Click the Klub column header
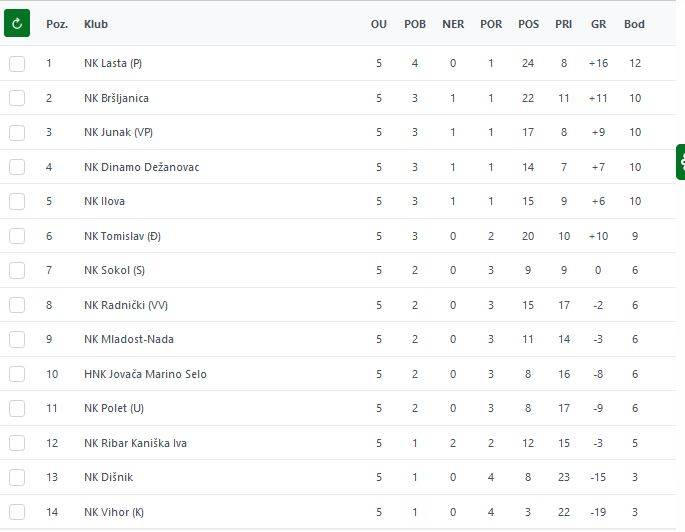This screenshot has height=532, width=685. click(x=96, y=24)
